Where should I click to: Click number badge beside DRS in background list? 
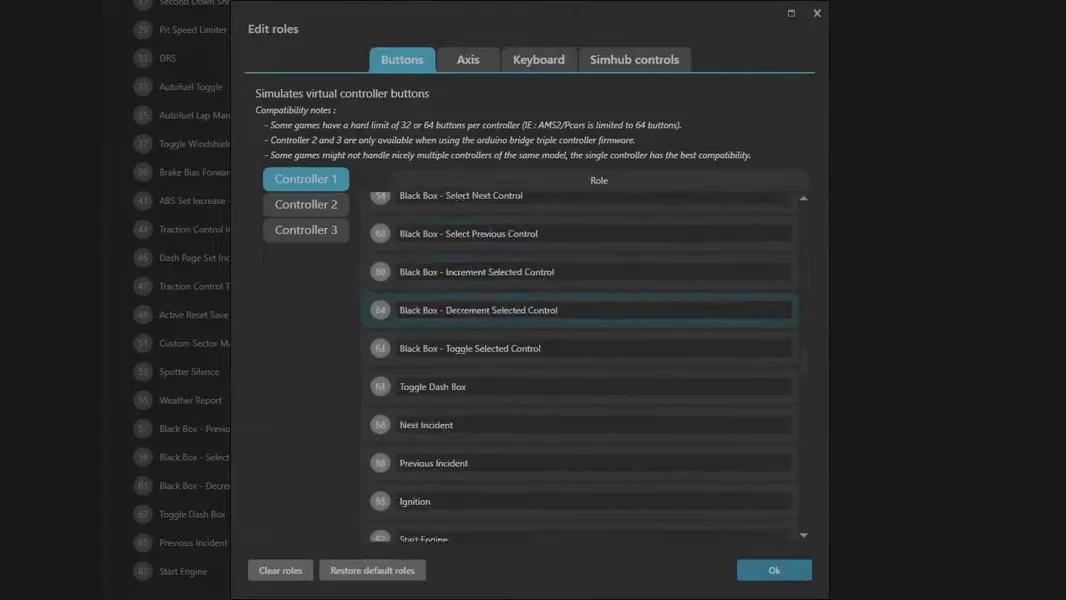(143, 58)
